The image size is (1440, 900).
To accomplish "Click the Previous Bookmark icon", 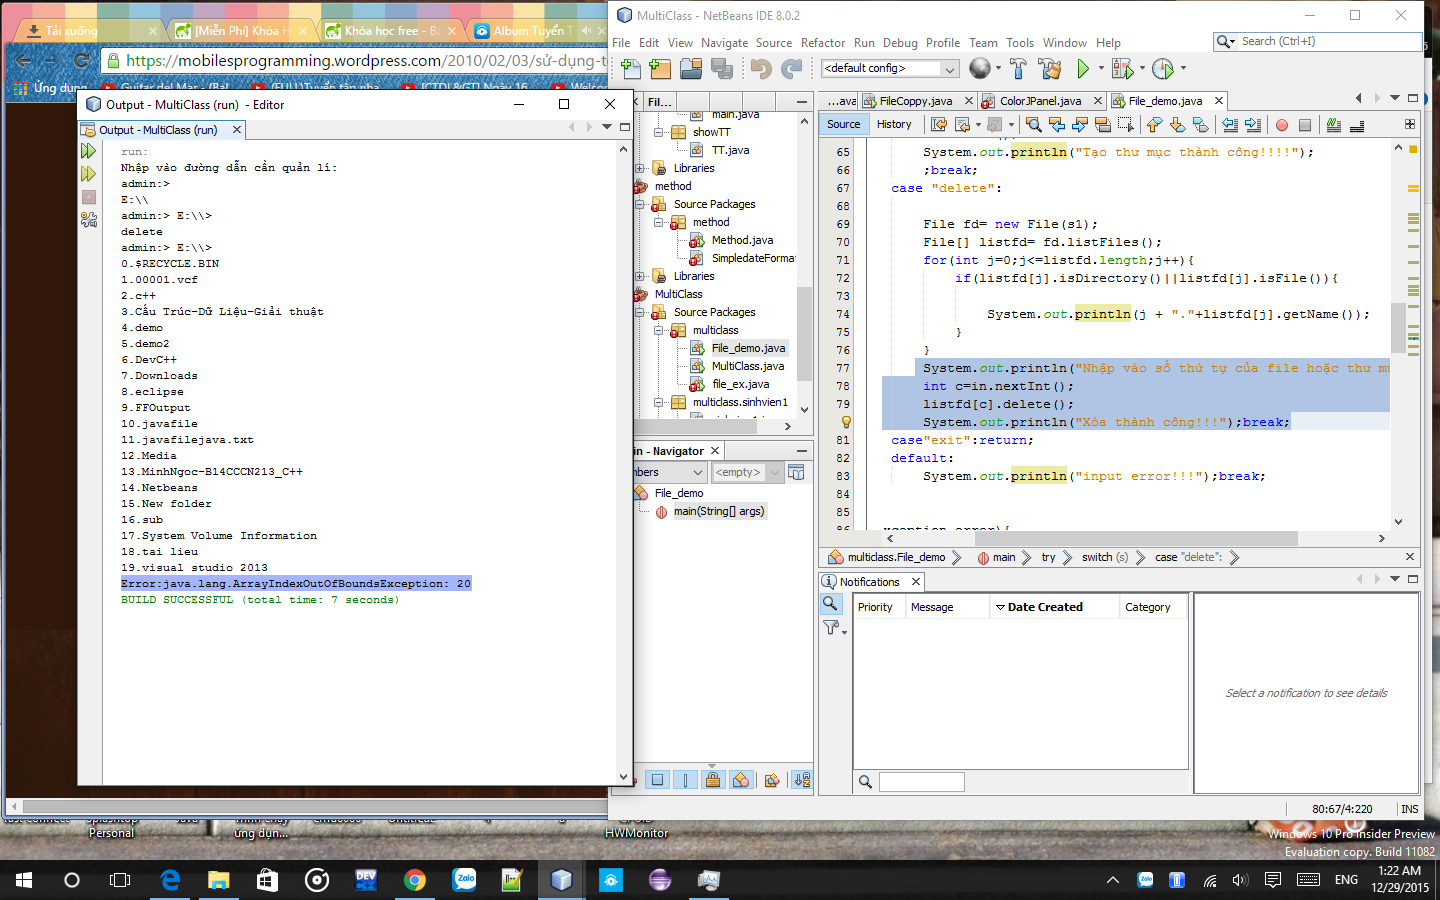I will click(x=1155, y=124).
